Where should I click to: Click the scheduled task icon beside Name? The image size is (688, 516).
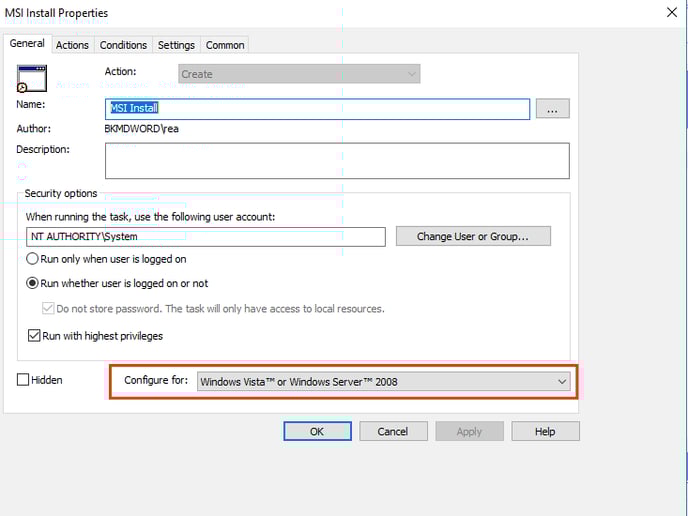pos(31,78)
